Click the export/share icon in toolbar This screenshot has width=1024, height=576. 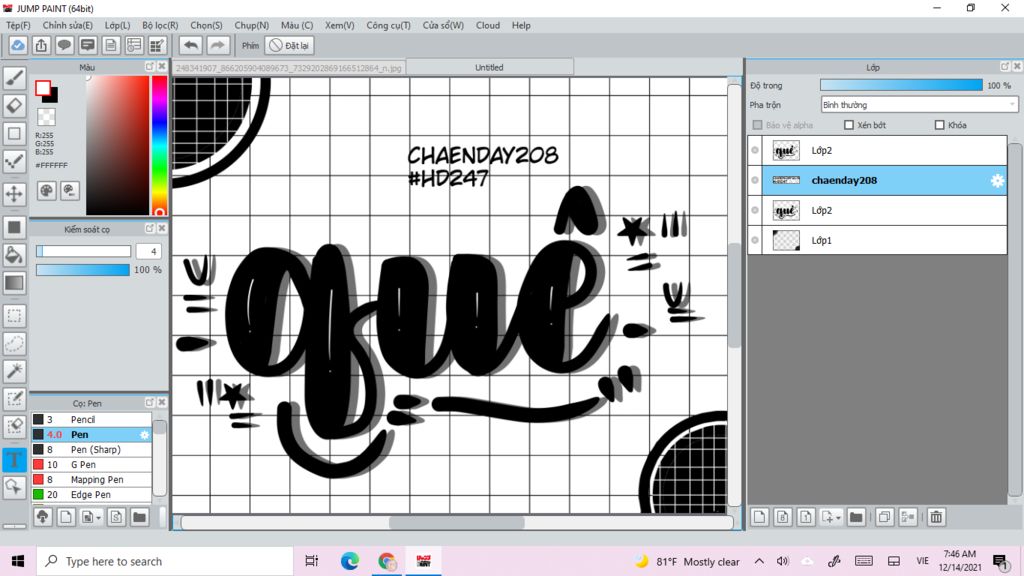(41, 45)
